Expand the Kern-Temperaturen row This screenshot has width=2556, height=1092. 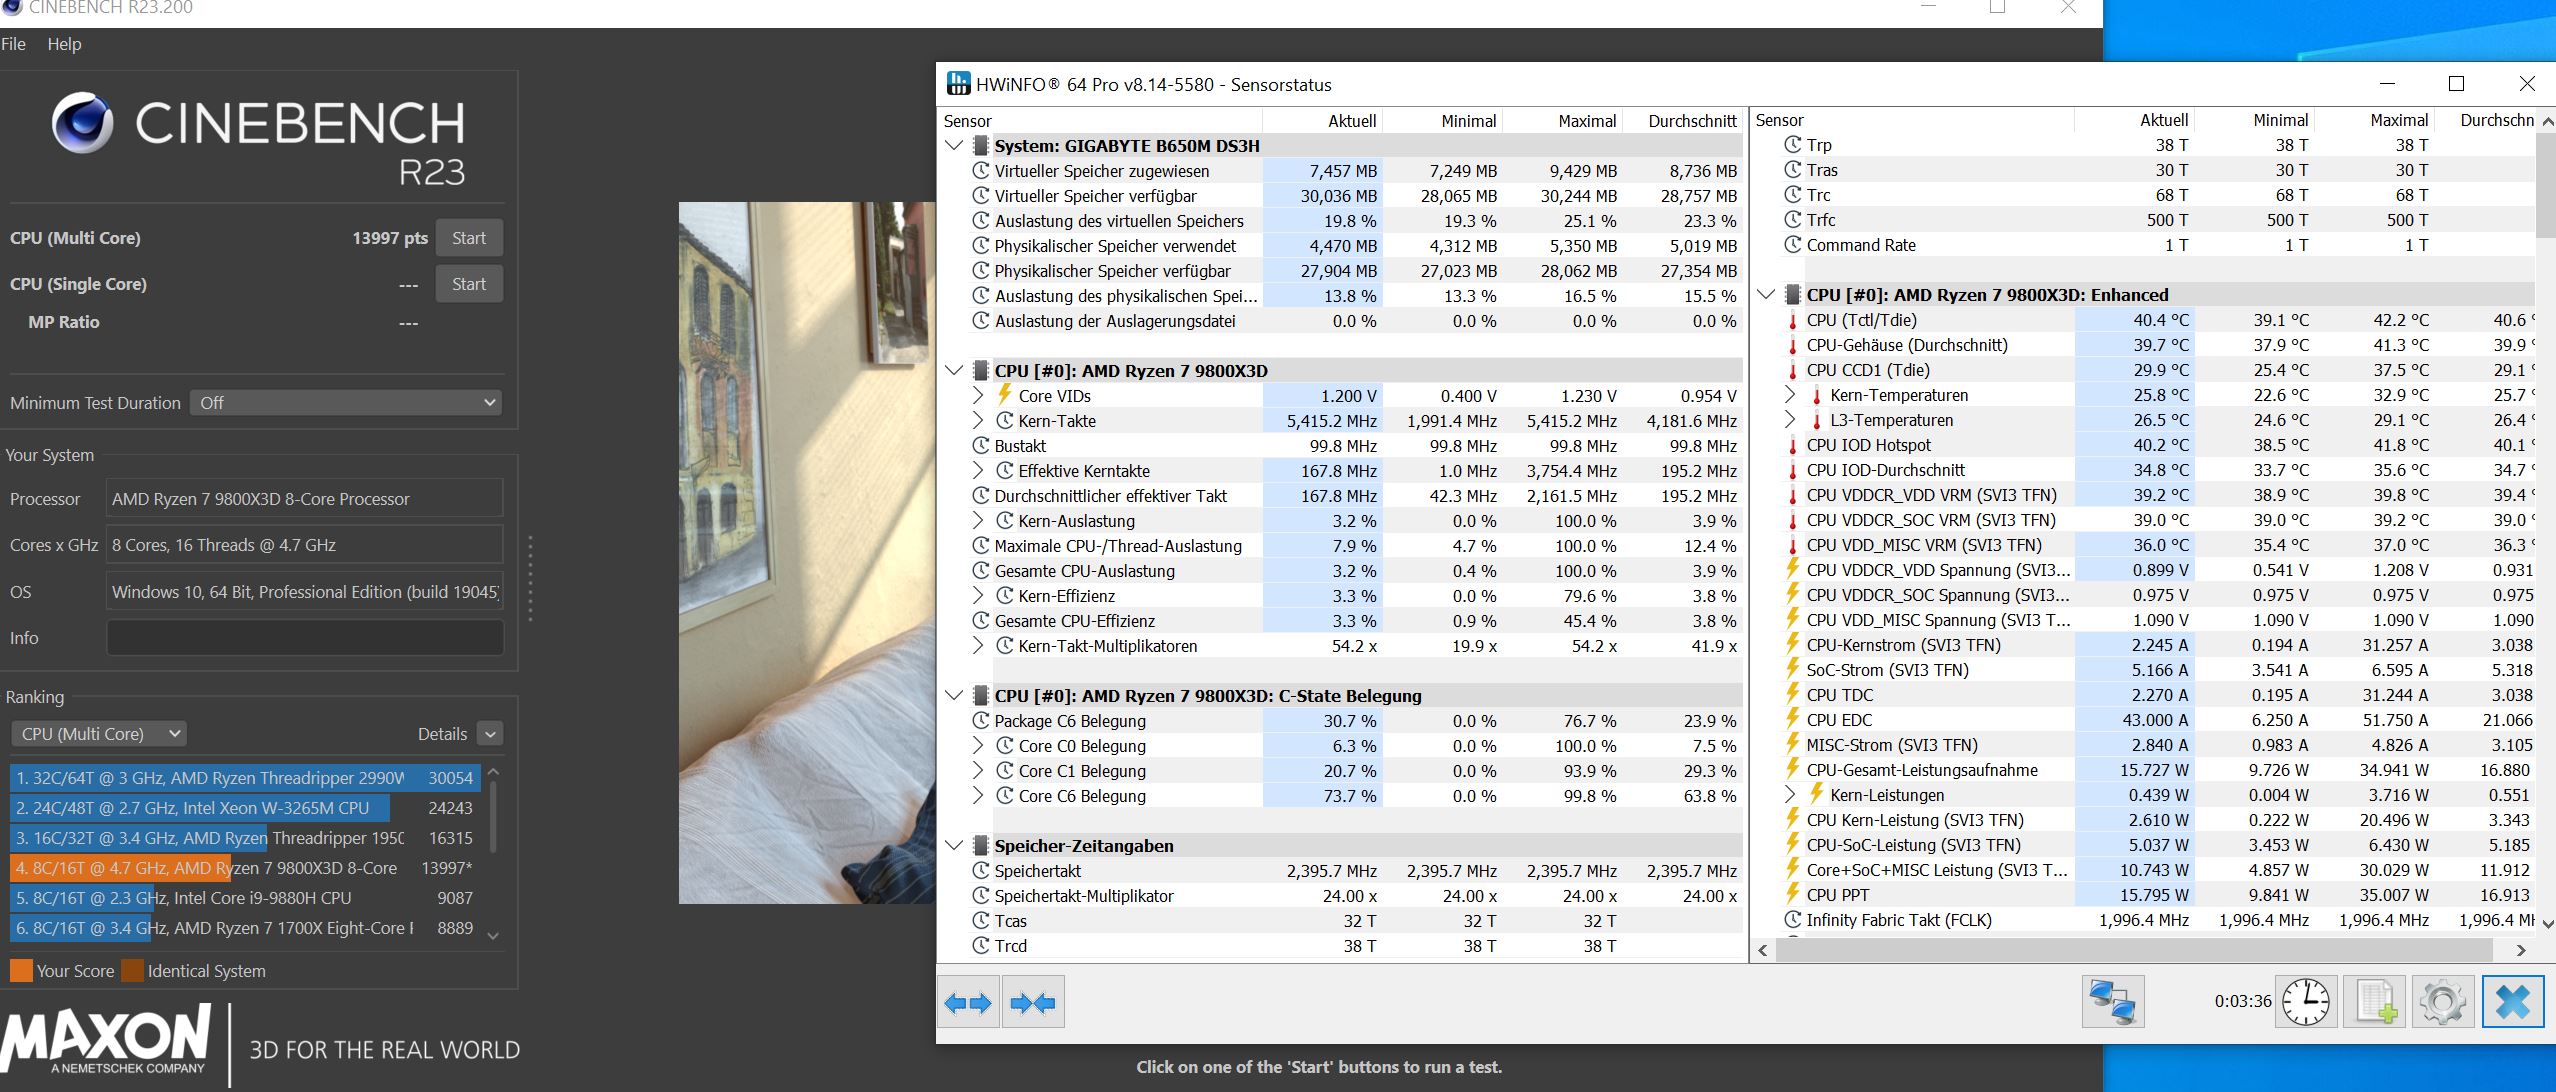(x=1790, y=395)
